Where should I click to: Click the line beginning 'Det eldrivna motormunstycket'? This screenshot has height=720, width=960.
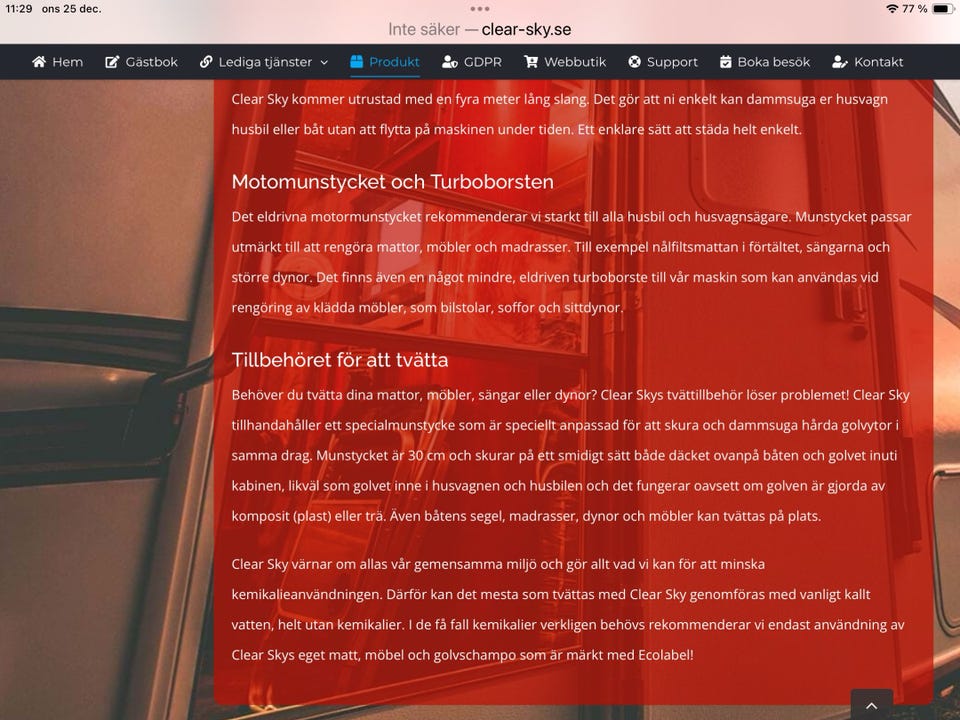click(x=571, y=217)
